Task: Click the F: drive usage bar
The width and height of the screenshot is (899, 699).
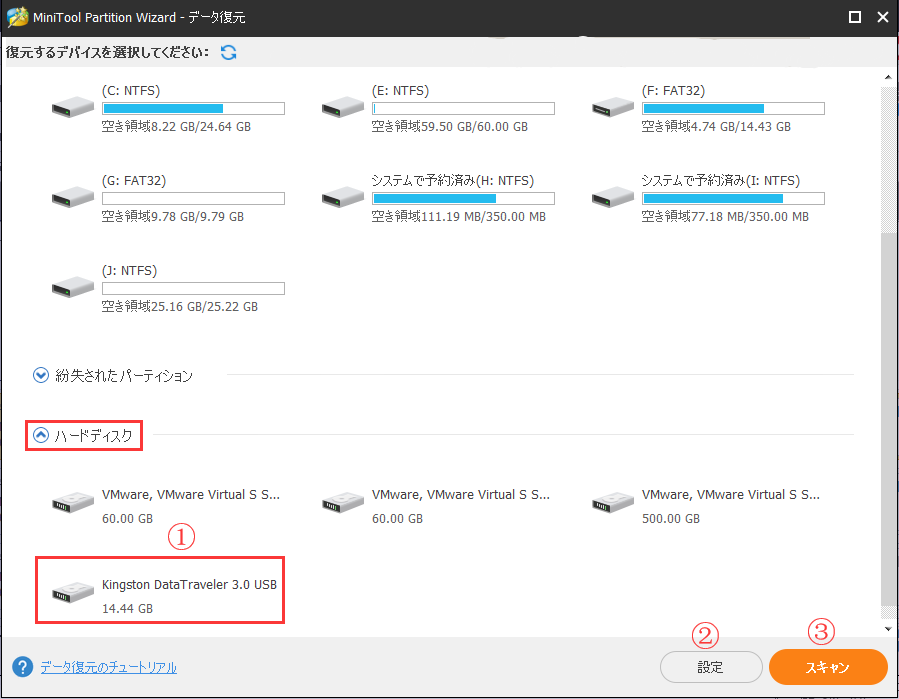Action: 733,108
